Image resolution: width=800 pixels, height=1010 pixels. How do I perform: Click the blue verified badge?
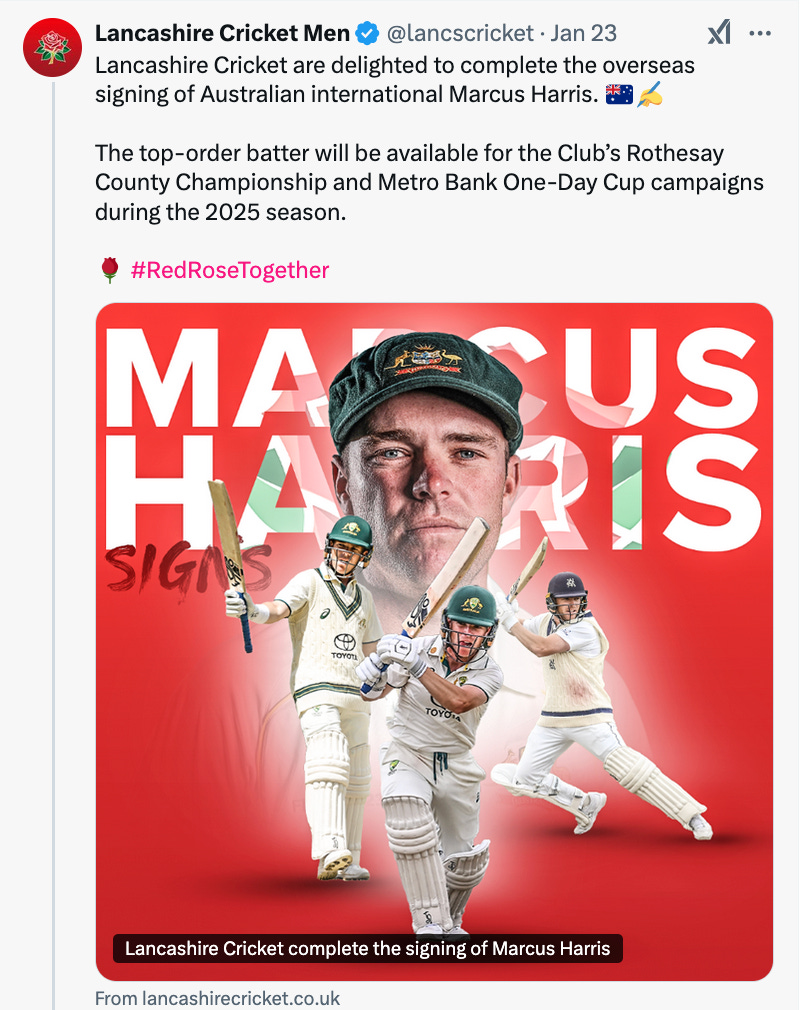click(x=367, y=33)
